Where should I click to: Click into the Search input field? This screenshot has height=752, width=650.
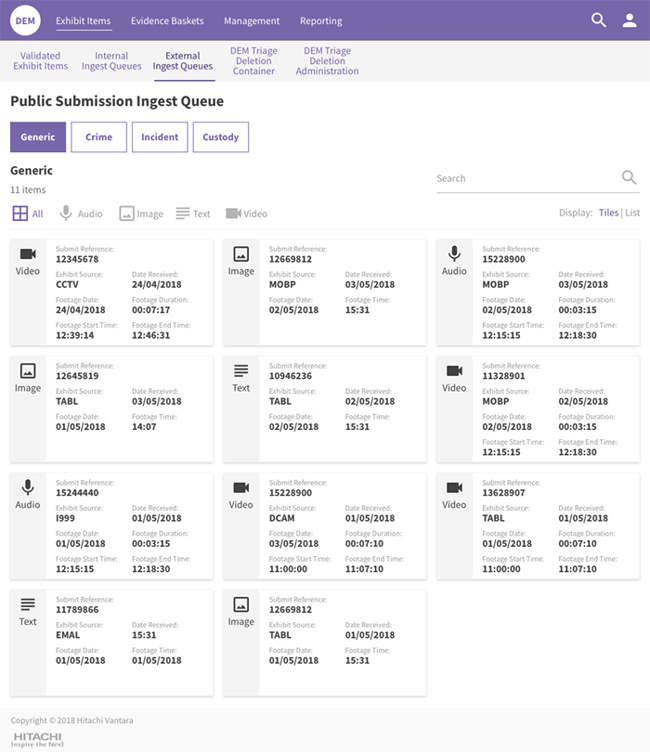[525, 179]
